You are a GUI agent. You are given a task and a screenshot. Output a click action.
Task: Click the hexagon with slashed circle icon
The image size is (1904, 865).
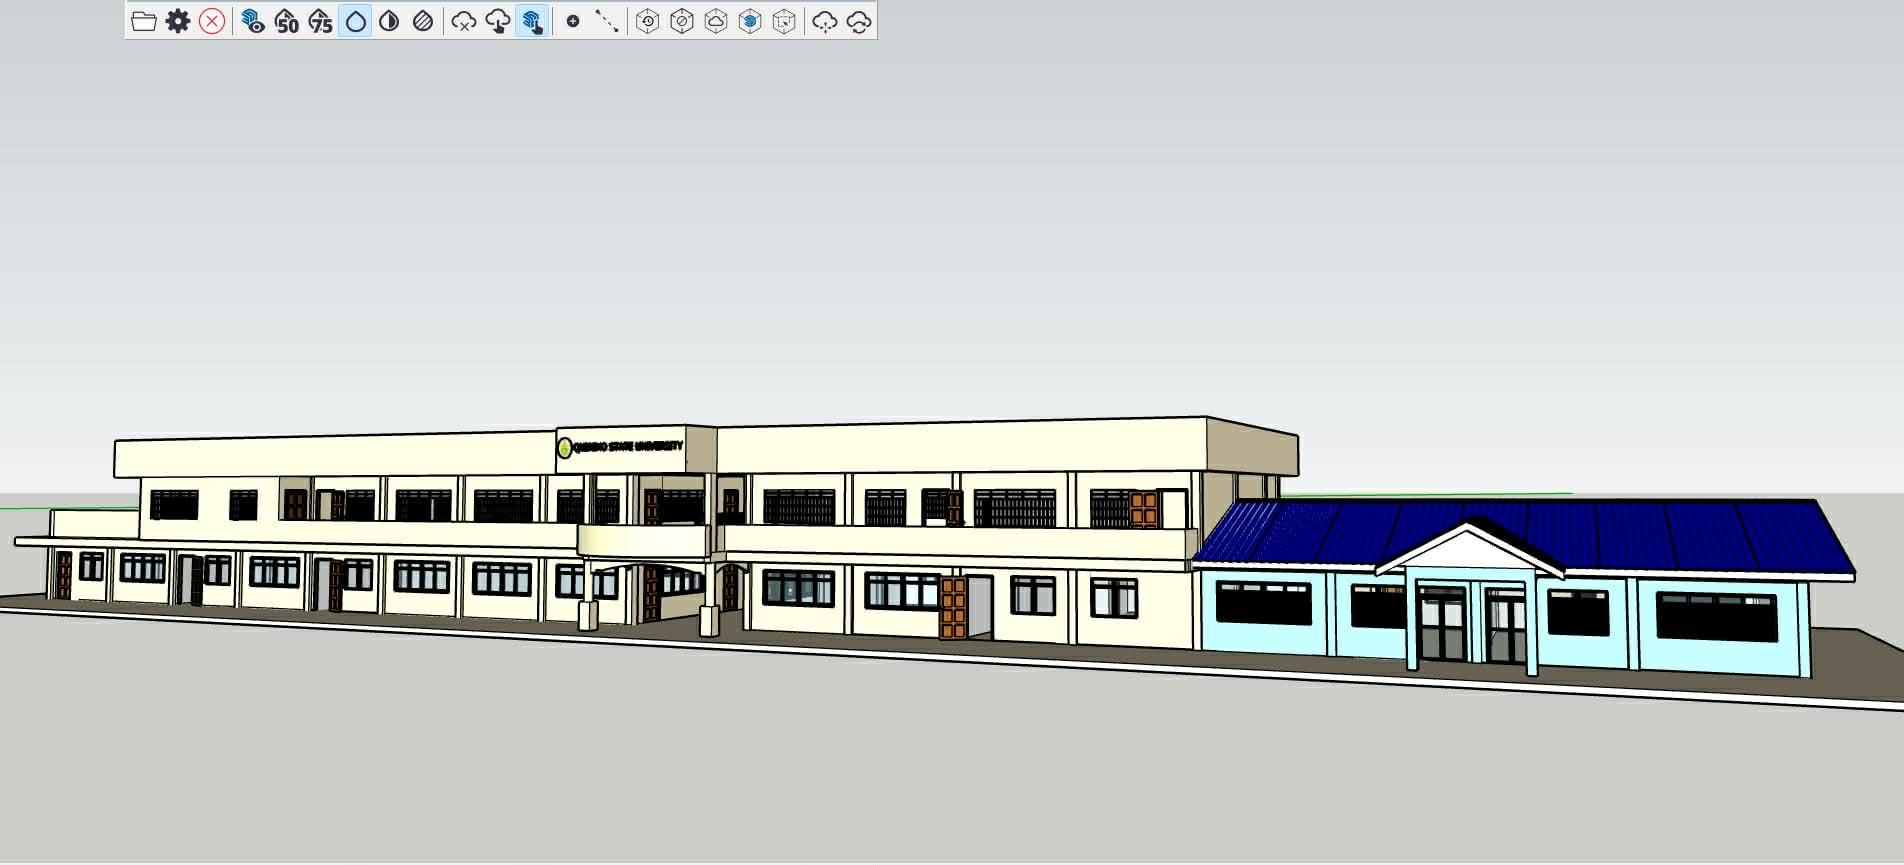682,21
